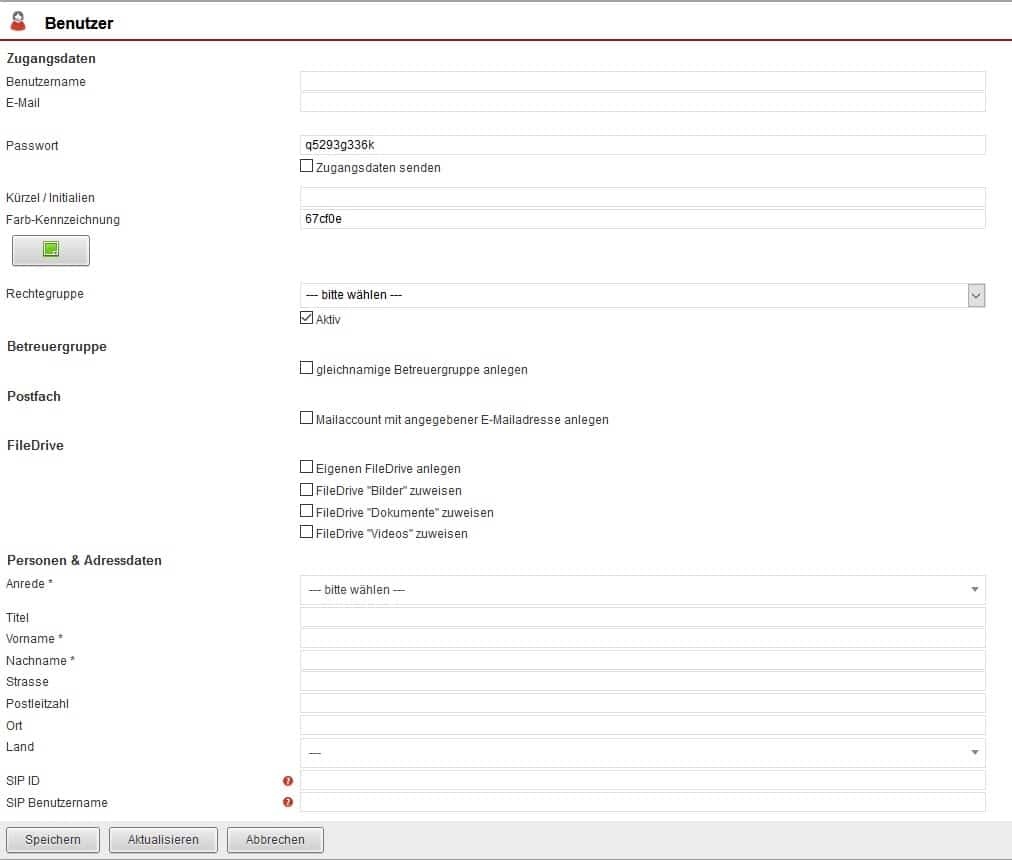
Task: Enable Mailaccount mit E-Mailadresse anlegen option
Action: click(307, 419)
